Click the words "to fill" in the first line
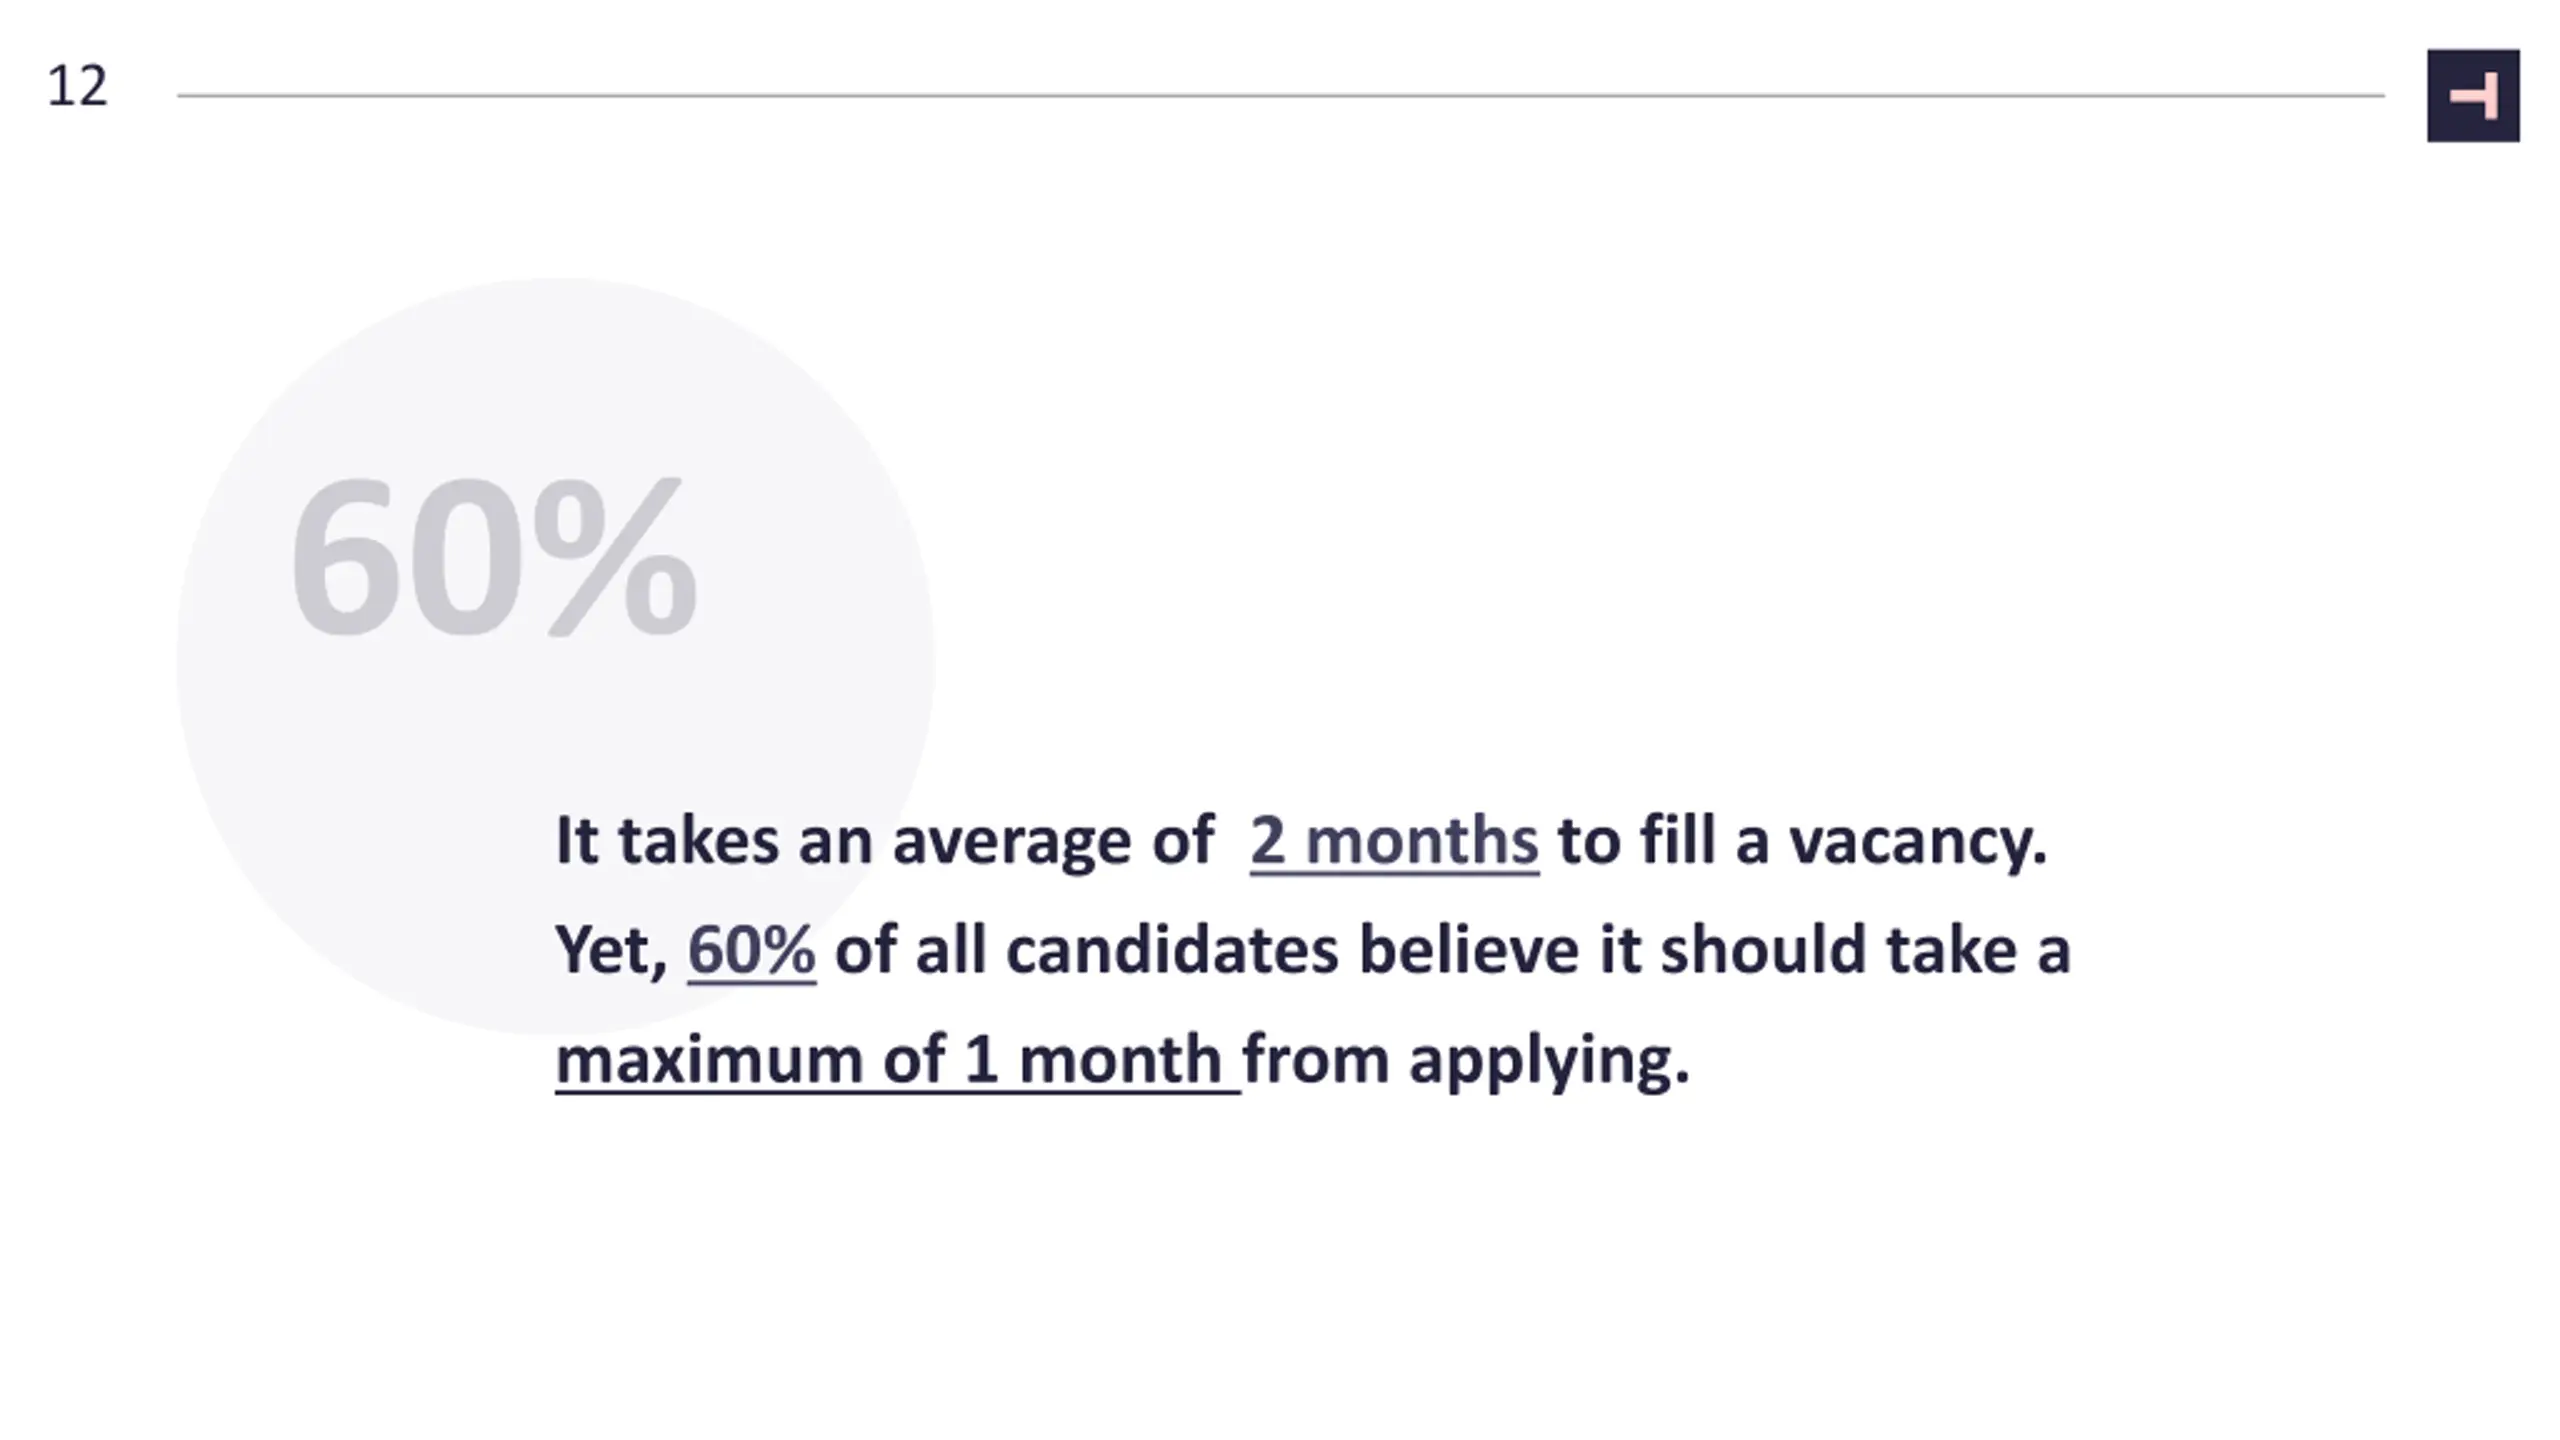Screen dimensions: 2560x1440 tap(1635, 841)
